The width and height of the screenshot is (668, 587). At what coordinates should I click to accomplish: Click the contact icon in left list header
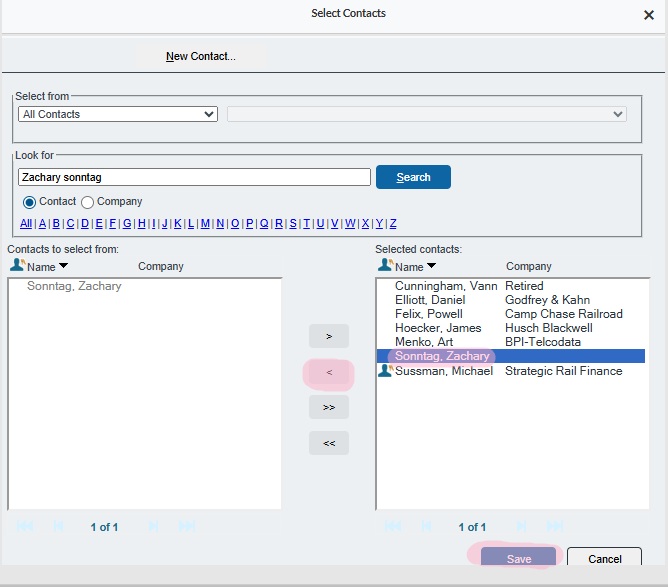point(17,266)
